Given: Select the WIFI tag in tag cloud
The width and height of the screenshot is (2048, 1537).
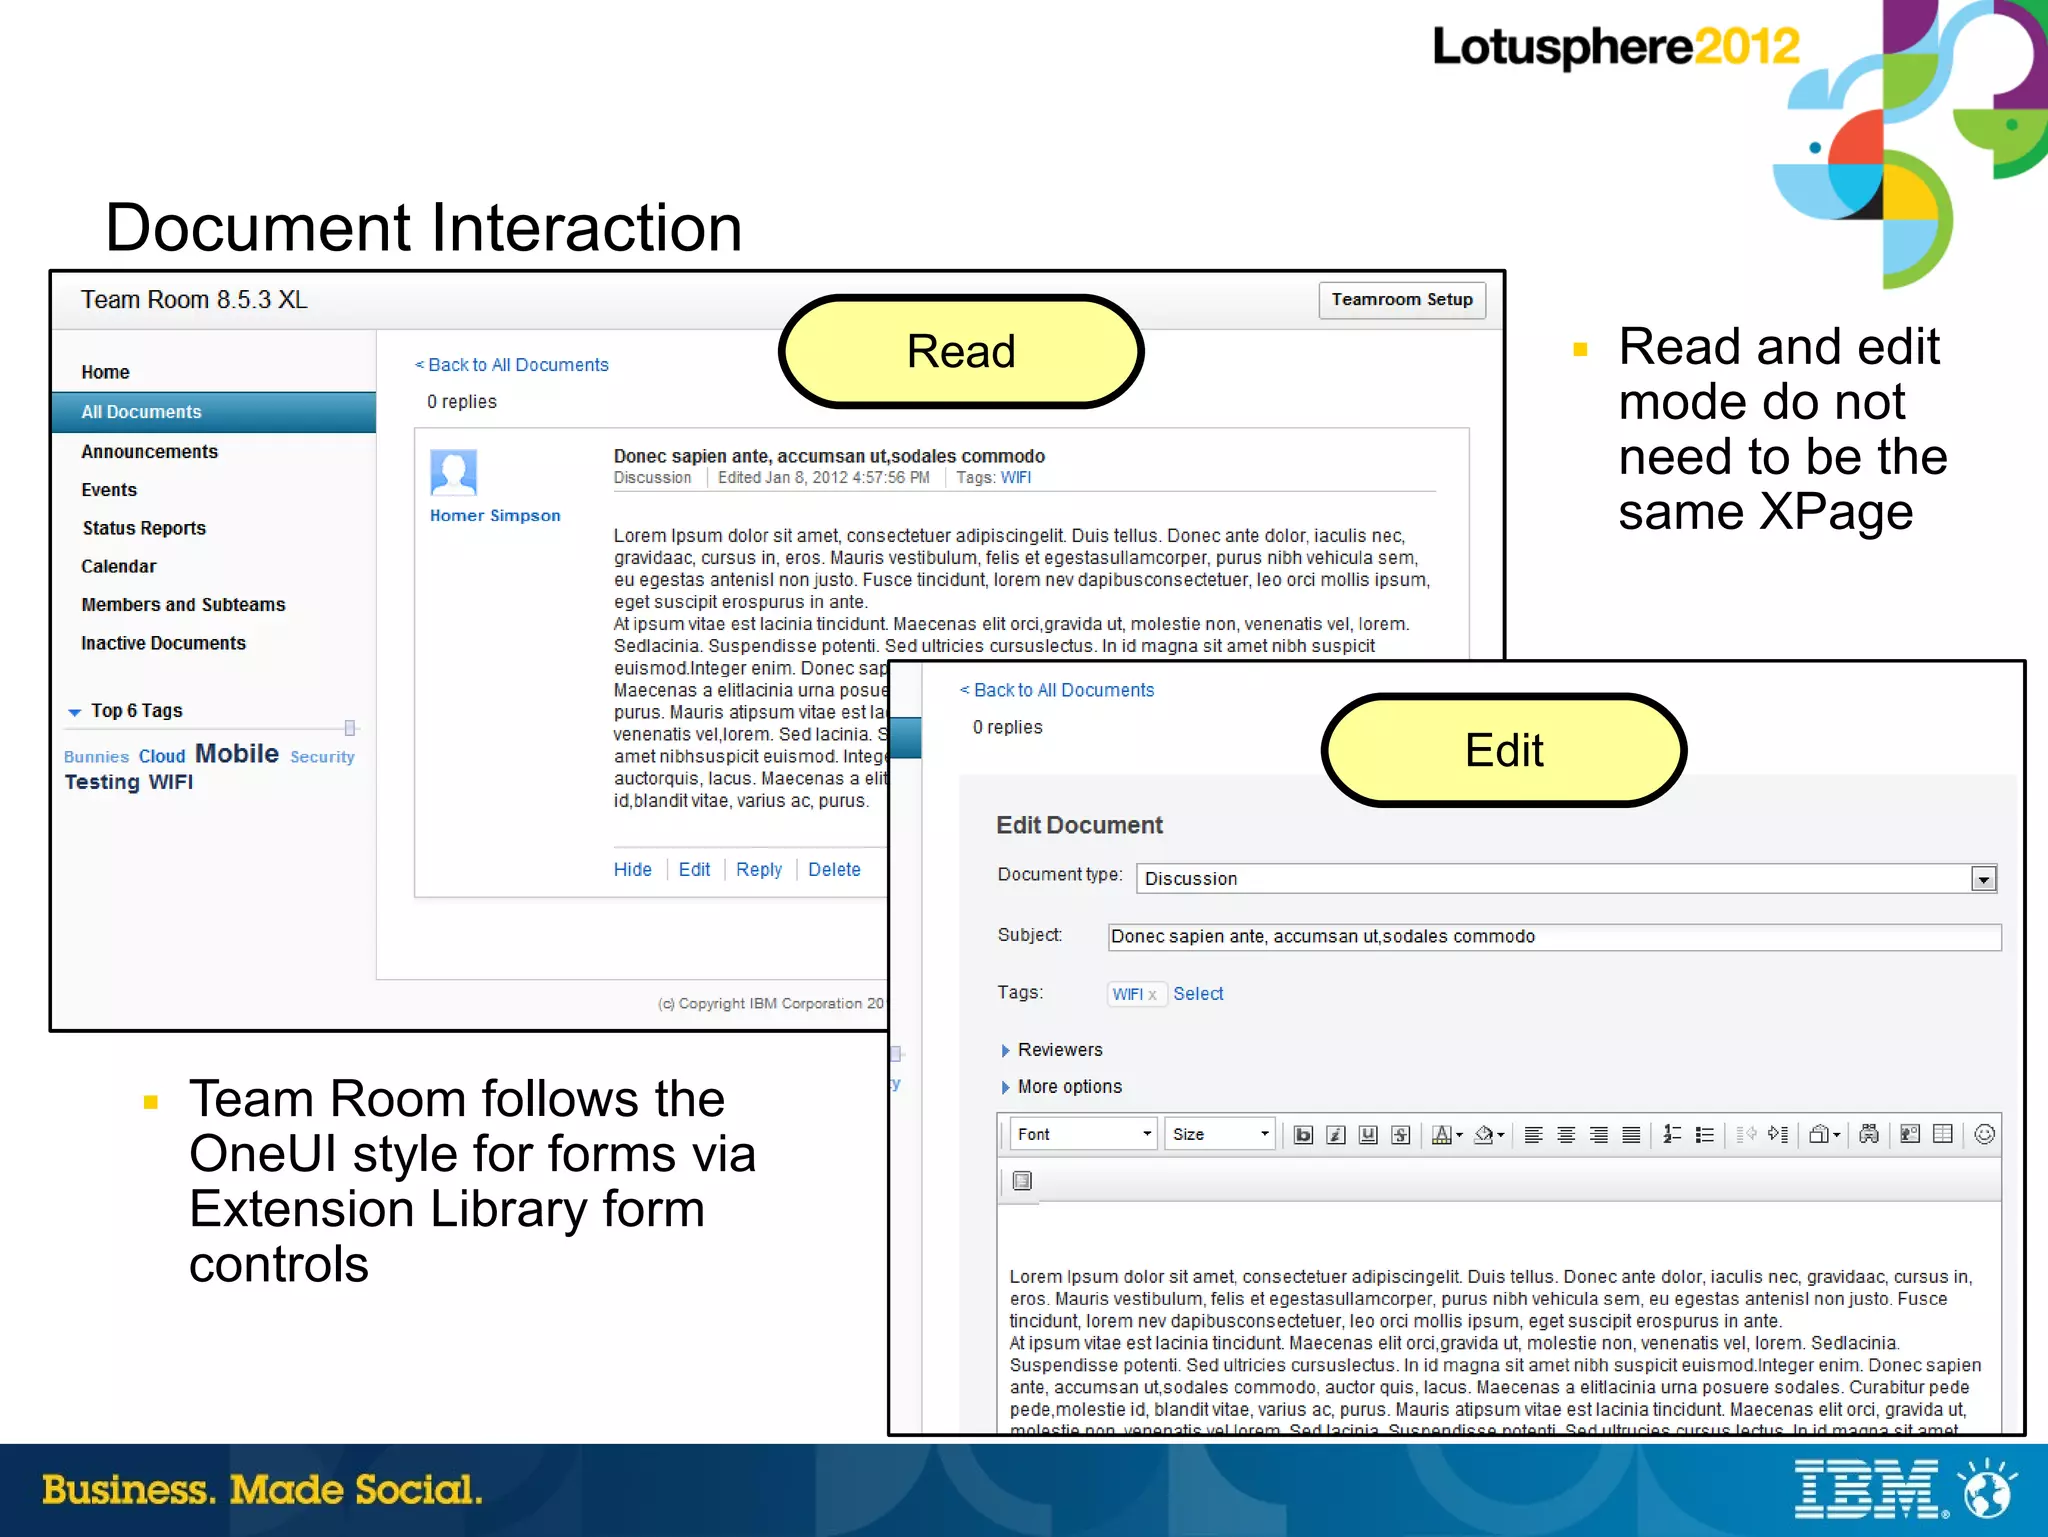Looking at the screenshot, I should pos(171,782).
